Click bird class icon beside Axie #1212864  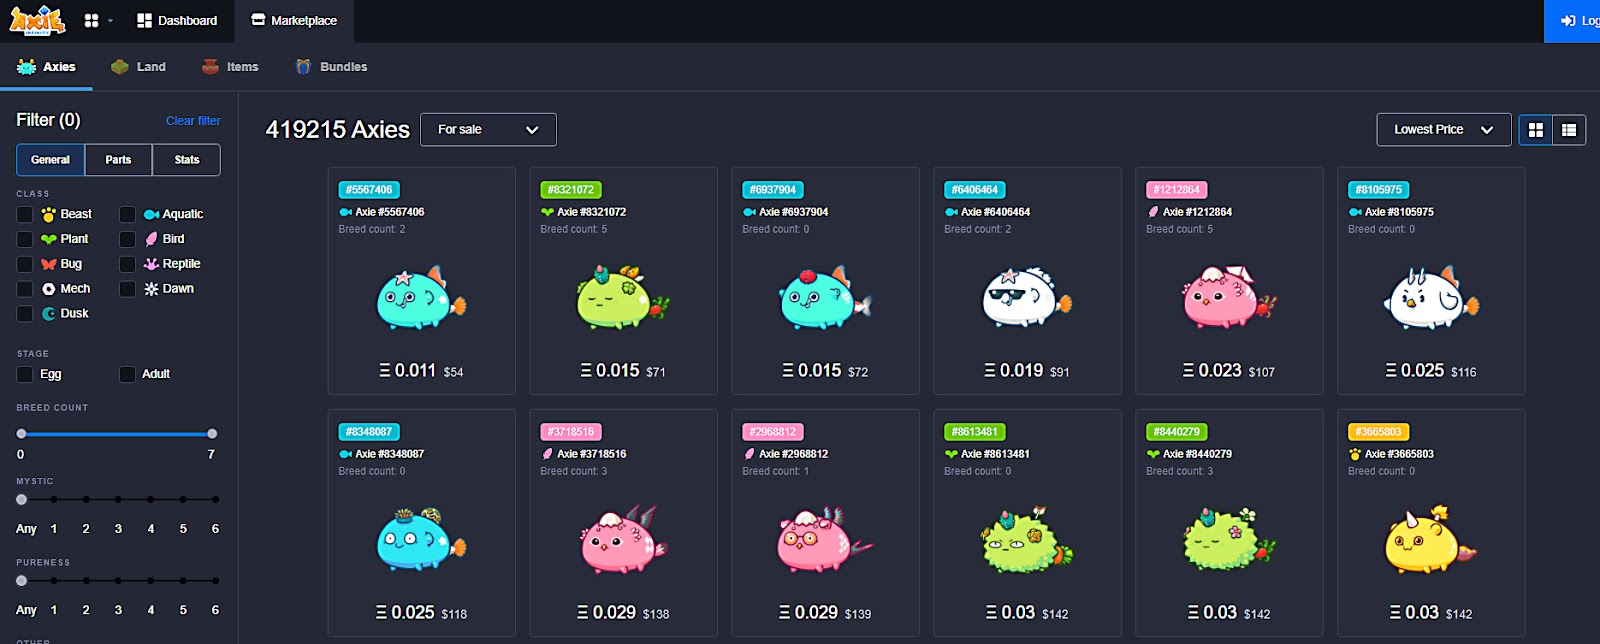coord(1154,212)
